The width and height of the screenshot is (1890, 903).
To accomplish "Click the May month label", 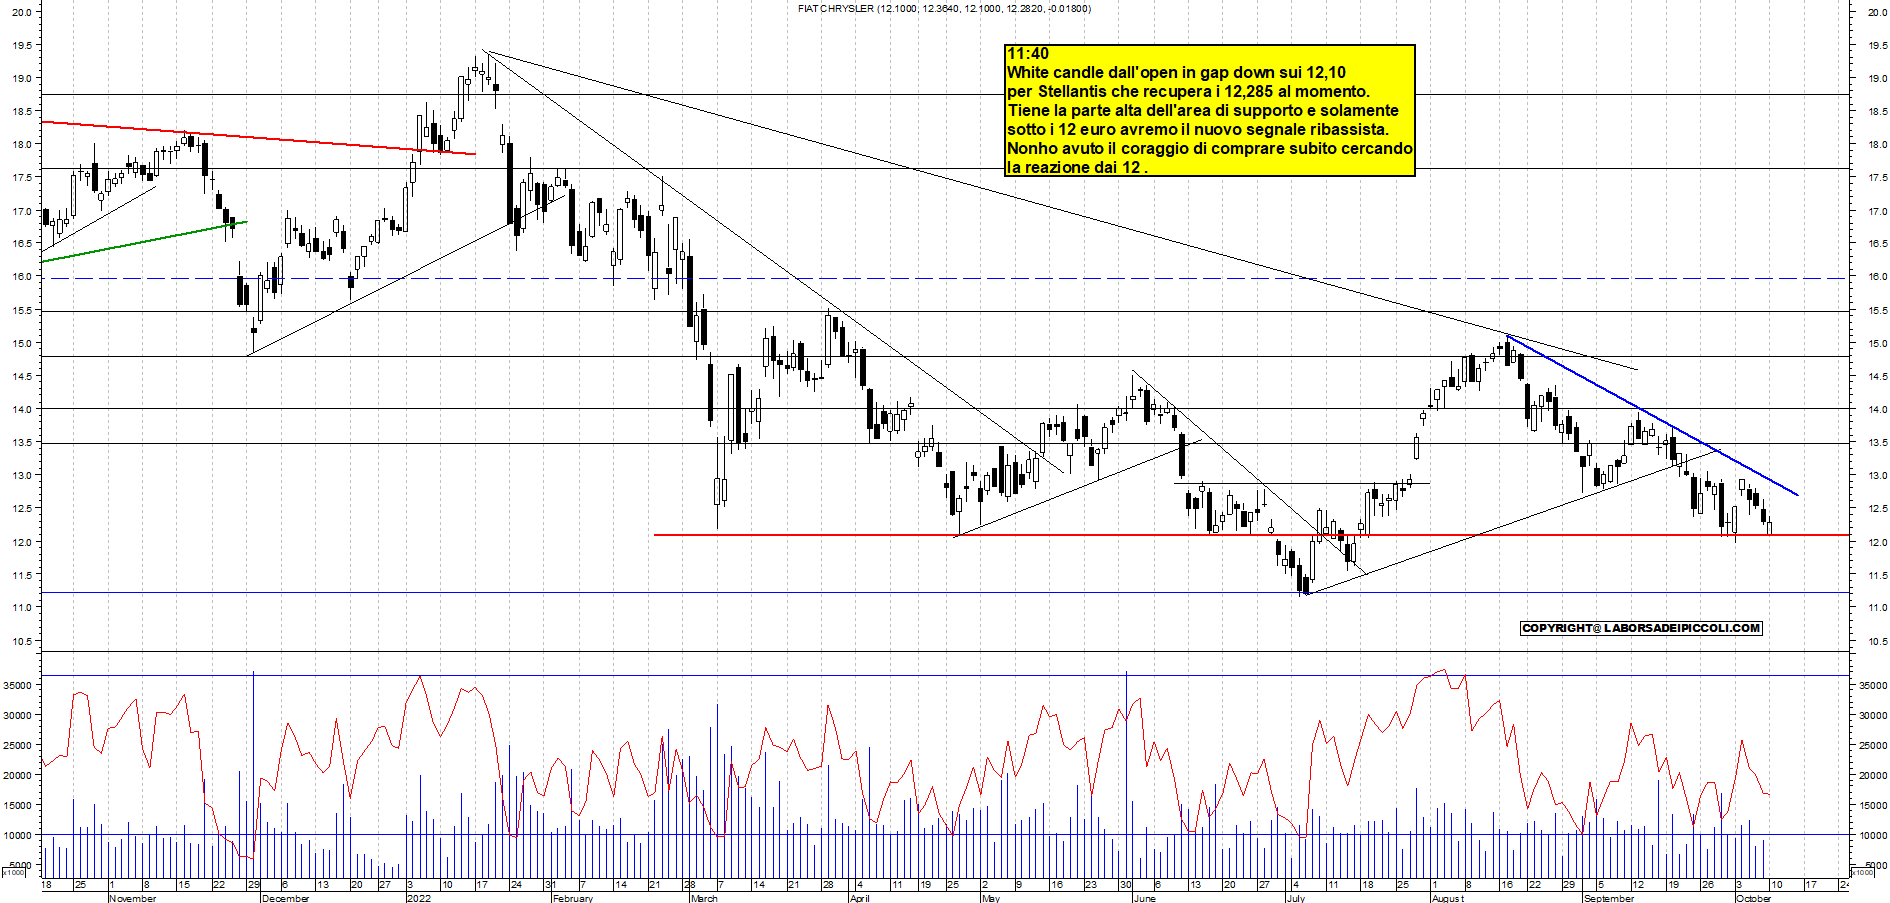I will click(991, 898).
